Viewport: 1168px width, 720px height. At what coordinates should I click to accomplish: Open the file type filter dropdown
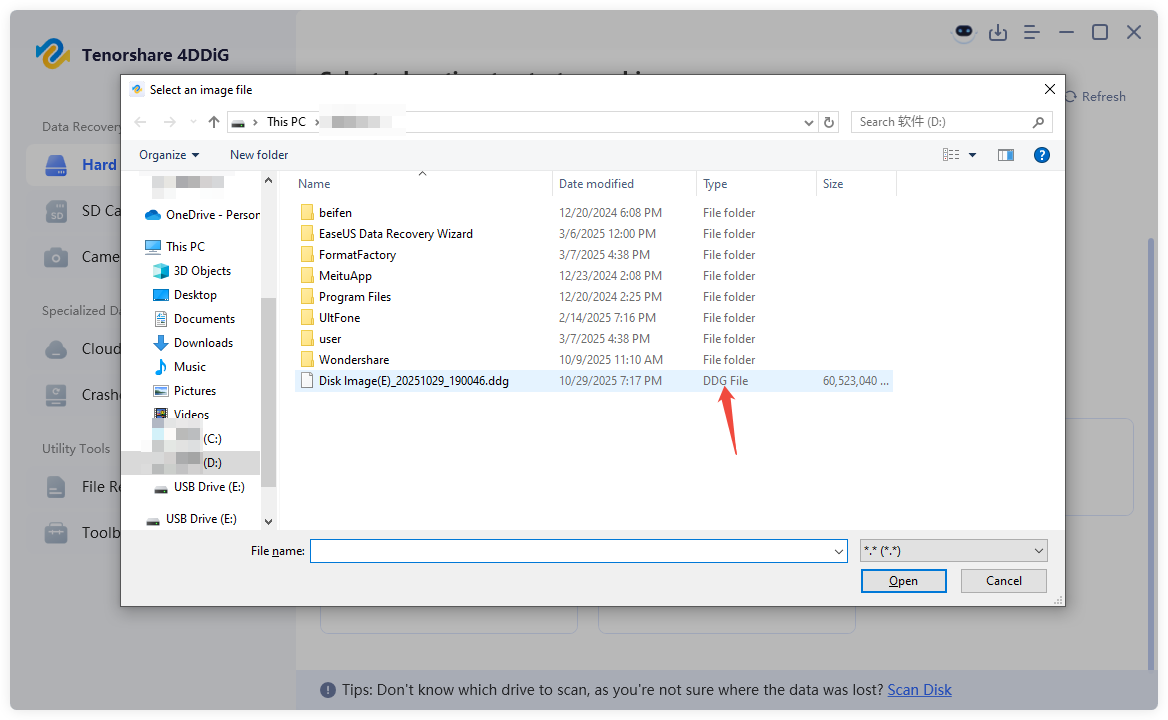click(x=953, y=551)
